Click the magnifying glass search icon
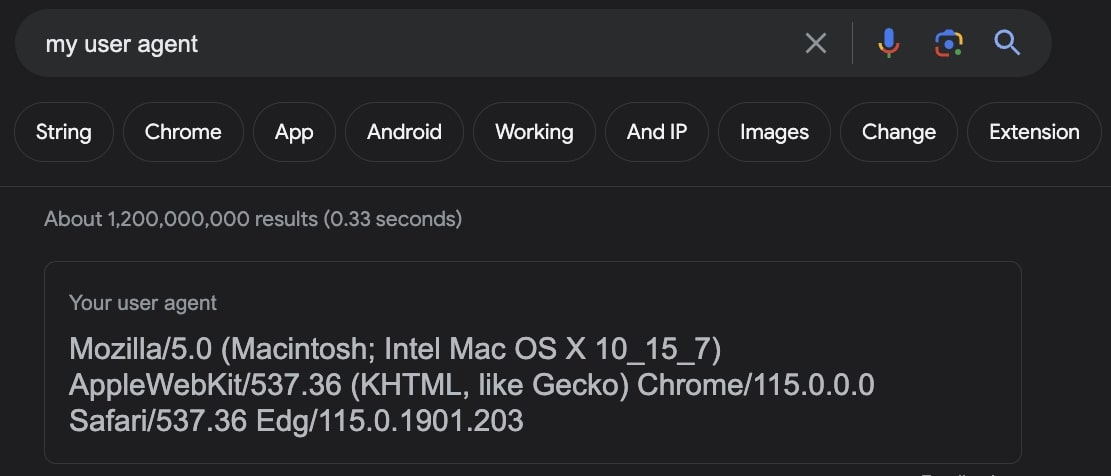Viewport: 1111px width, 476px height. tap(1006, 43)
